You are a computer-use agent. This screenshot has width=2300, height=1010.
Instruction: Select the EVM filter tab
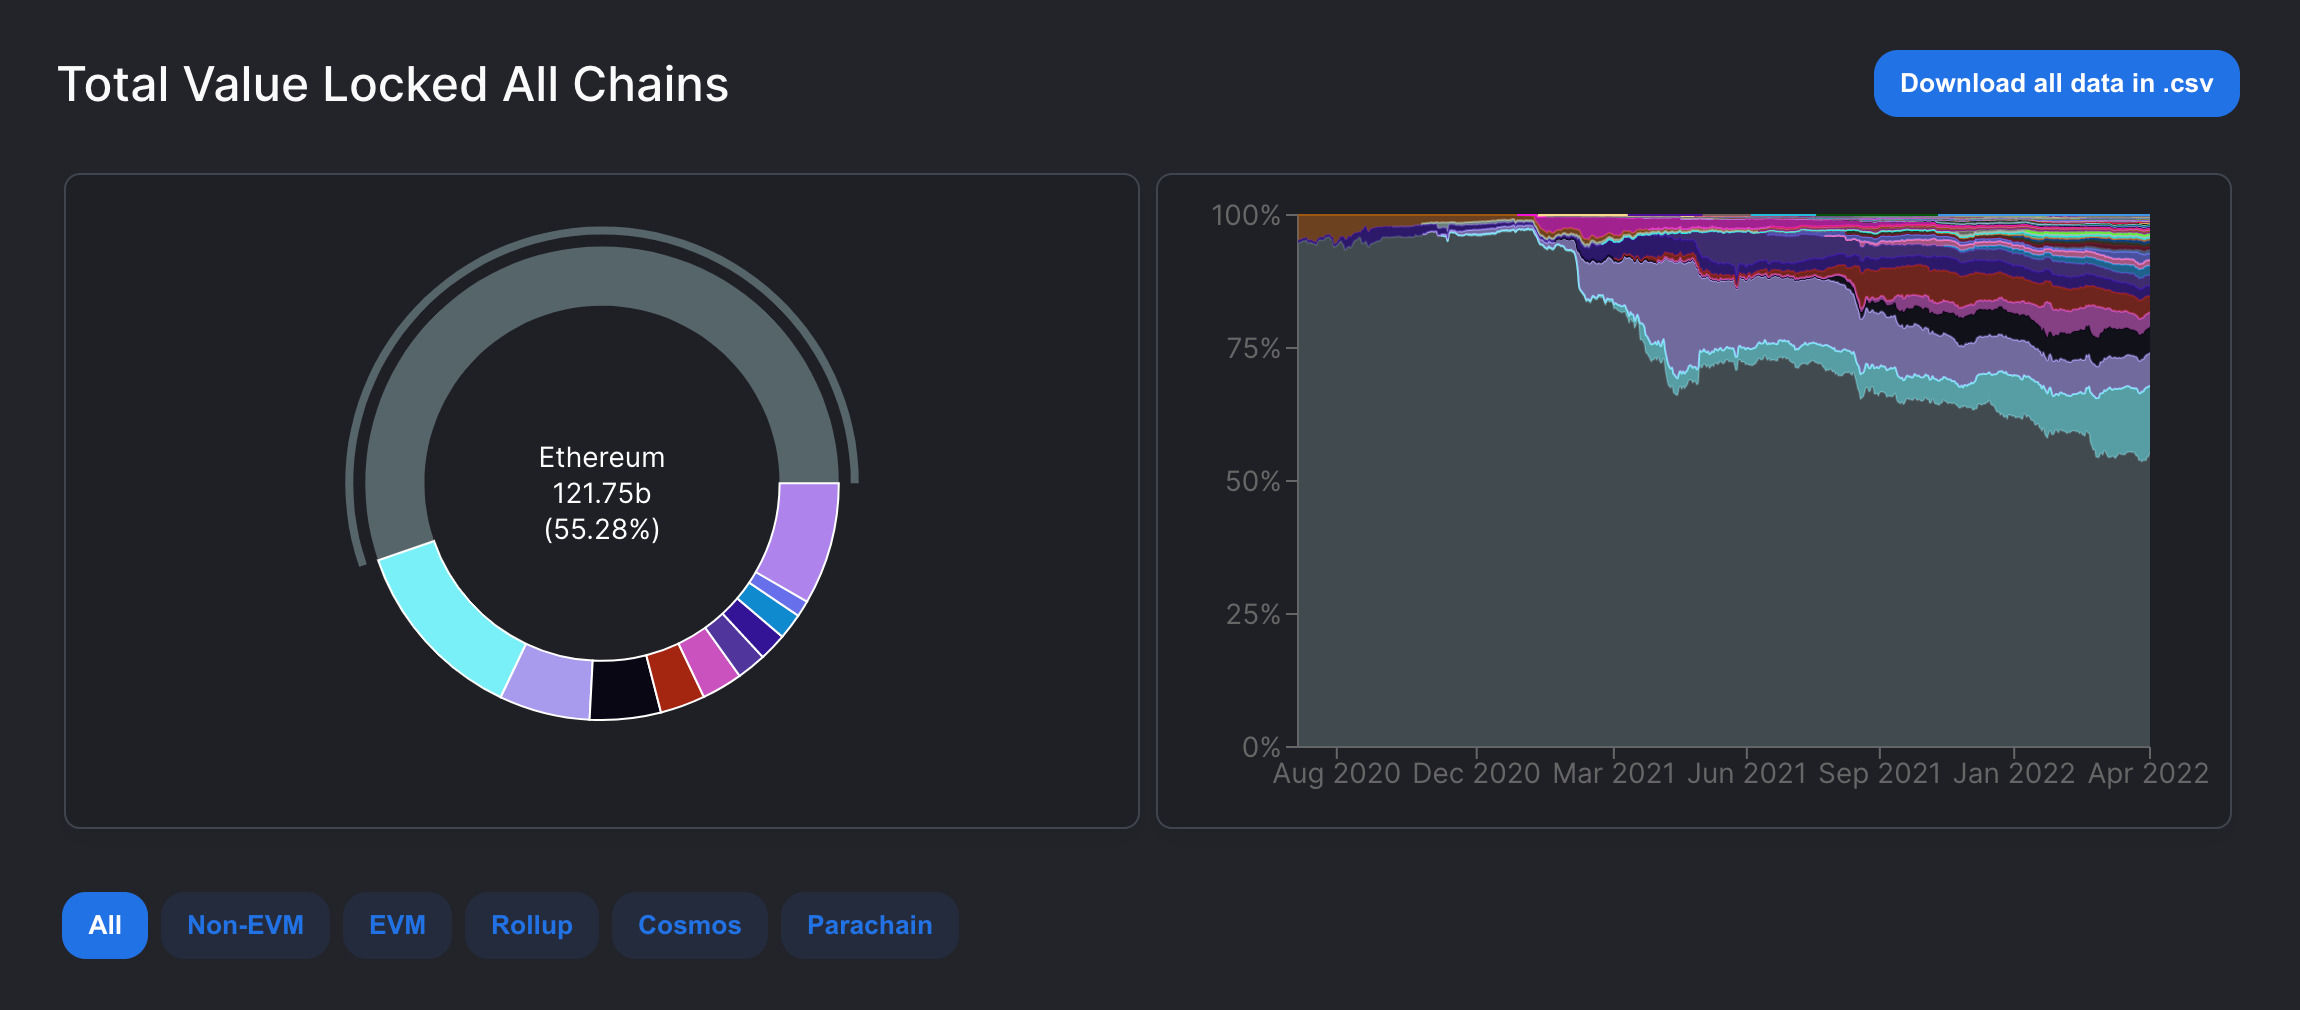(x=397, y=925)
